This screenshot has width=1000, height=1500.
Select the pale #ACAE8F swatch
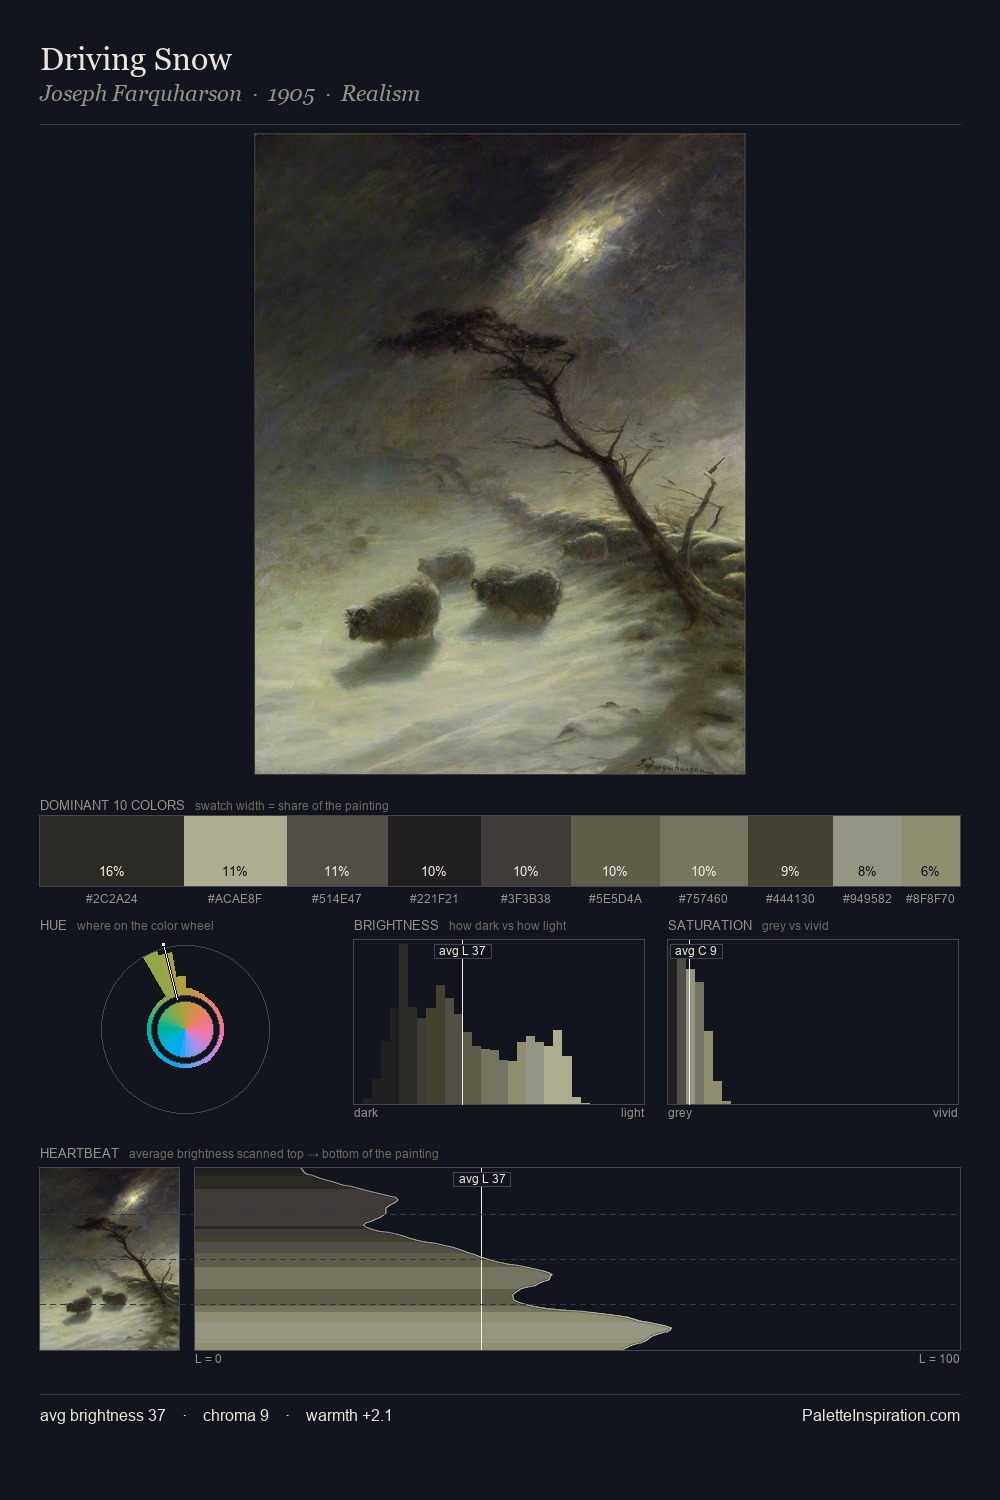(x=235, y=851)
